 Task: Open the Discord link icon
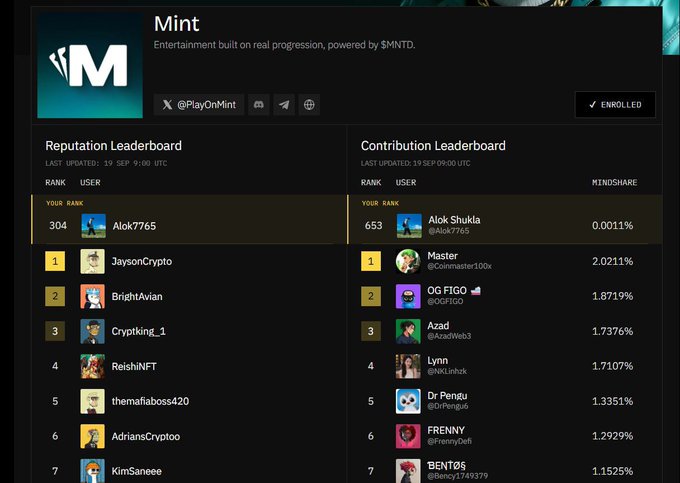[x=258, y=104]
